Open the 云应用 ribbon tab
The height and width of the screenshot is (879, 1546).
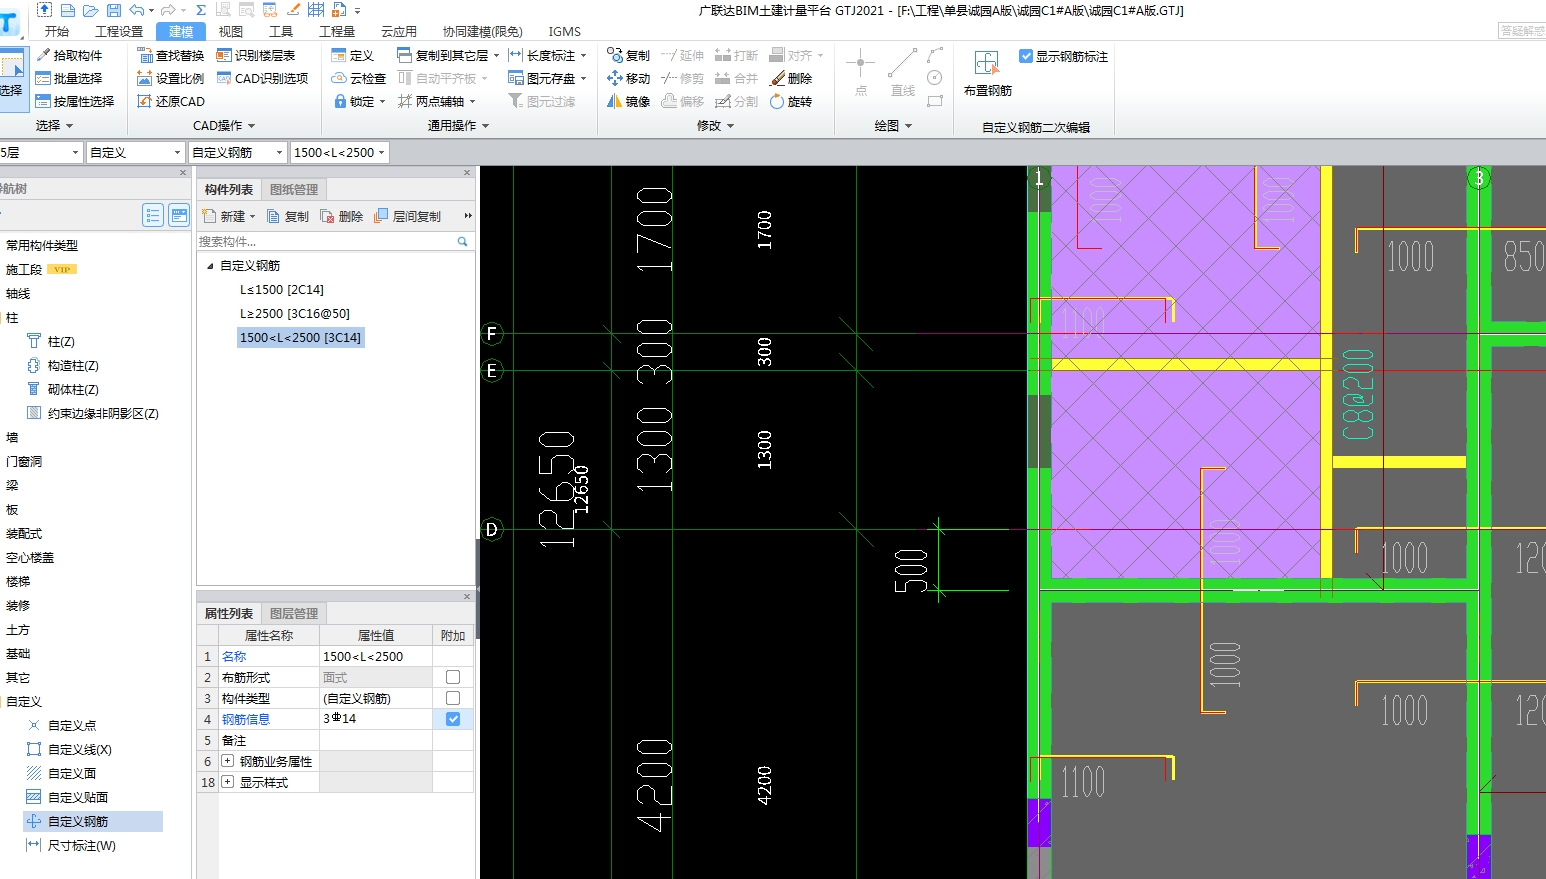[x=399, y=31]
